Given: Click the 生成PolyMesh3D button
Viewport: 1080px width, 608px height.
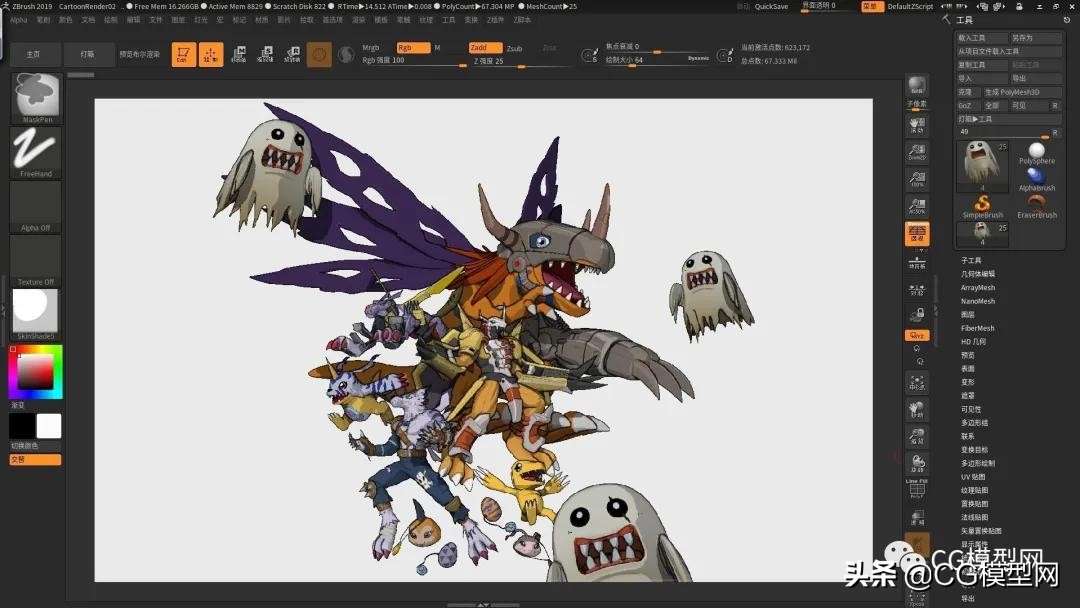Looking at the screenshot, I should [1014, 91].
